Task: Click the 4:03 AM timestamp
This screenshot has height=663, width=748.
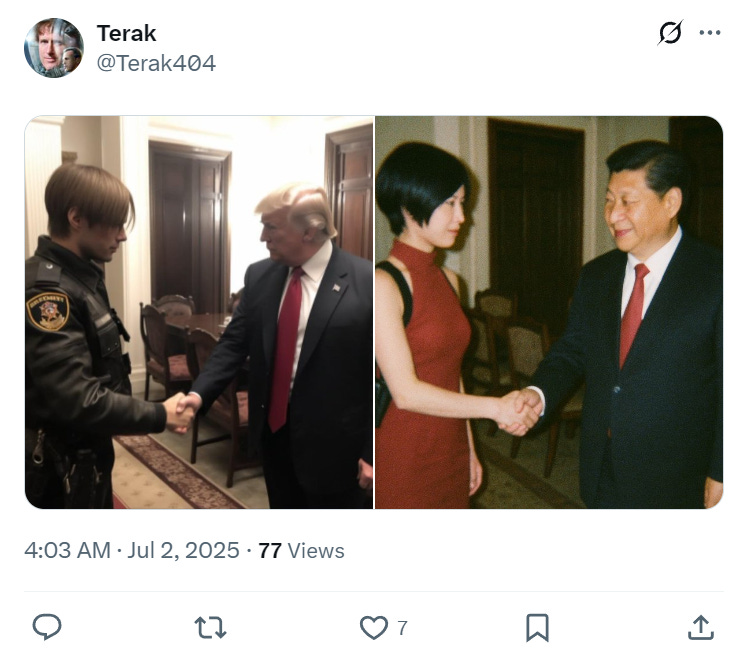Action: tap(67, 550)
